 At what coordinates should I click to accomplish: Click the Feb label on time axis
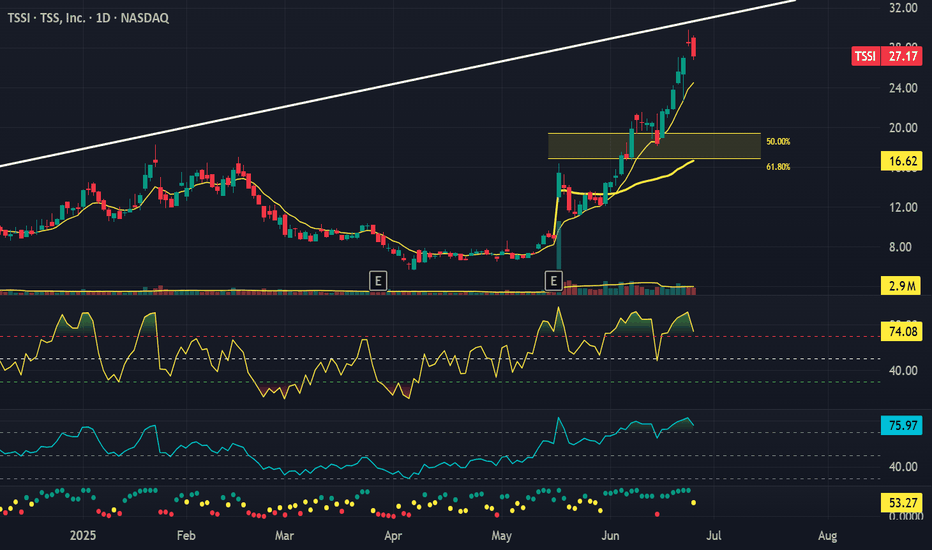click(186, 536)
